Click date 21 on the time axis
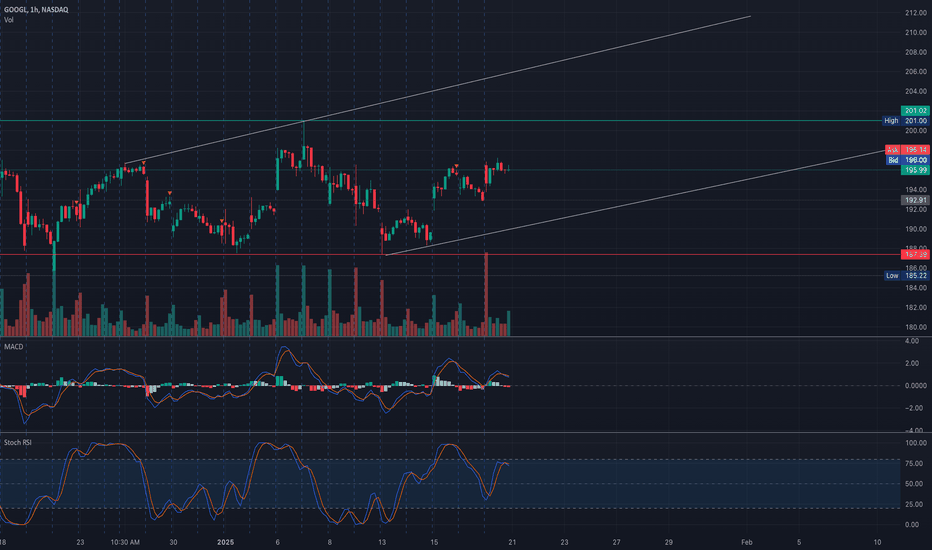932x550 pixels. (512, 542)
